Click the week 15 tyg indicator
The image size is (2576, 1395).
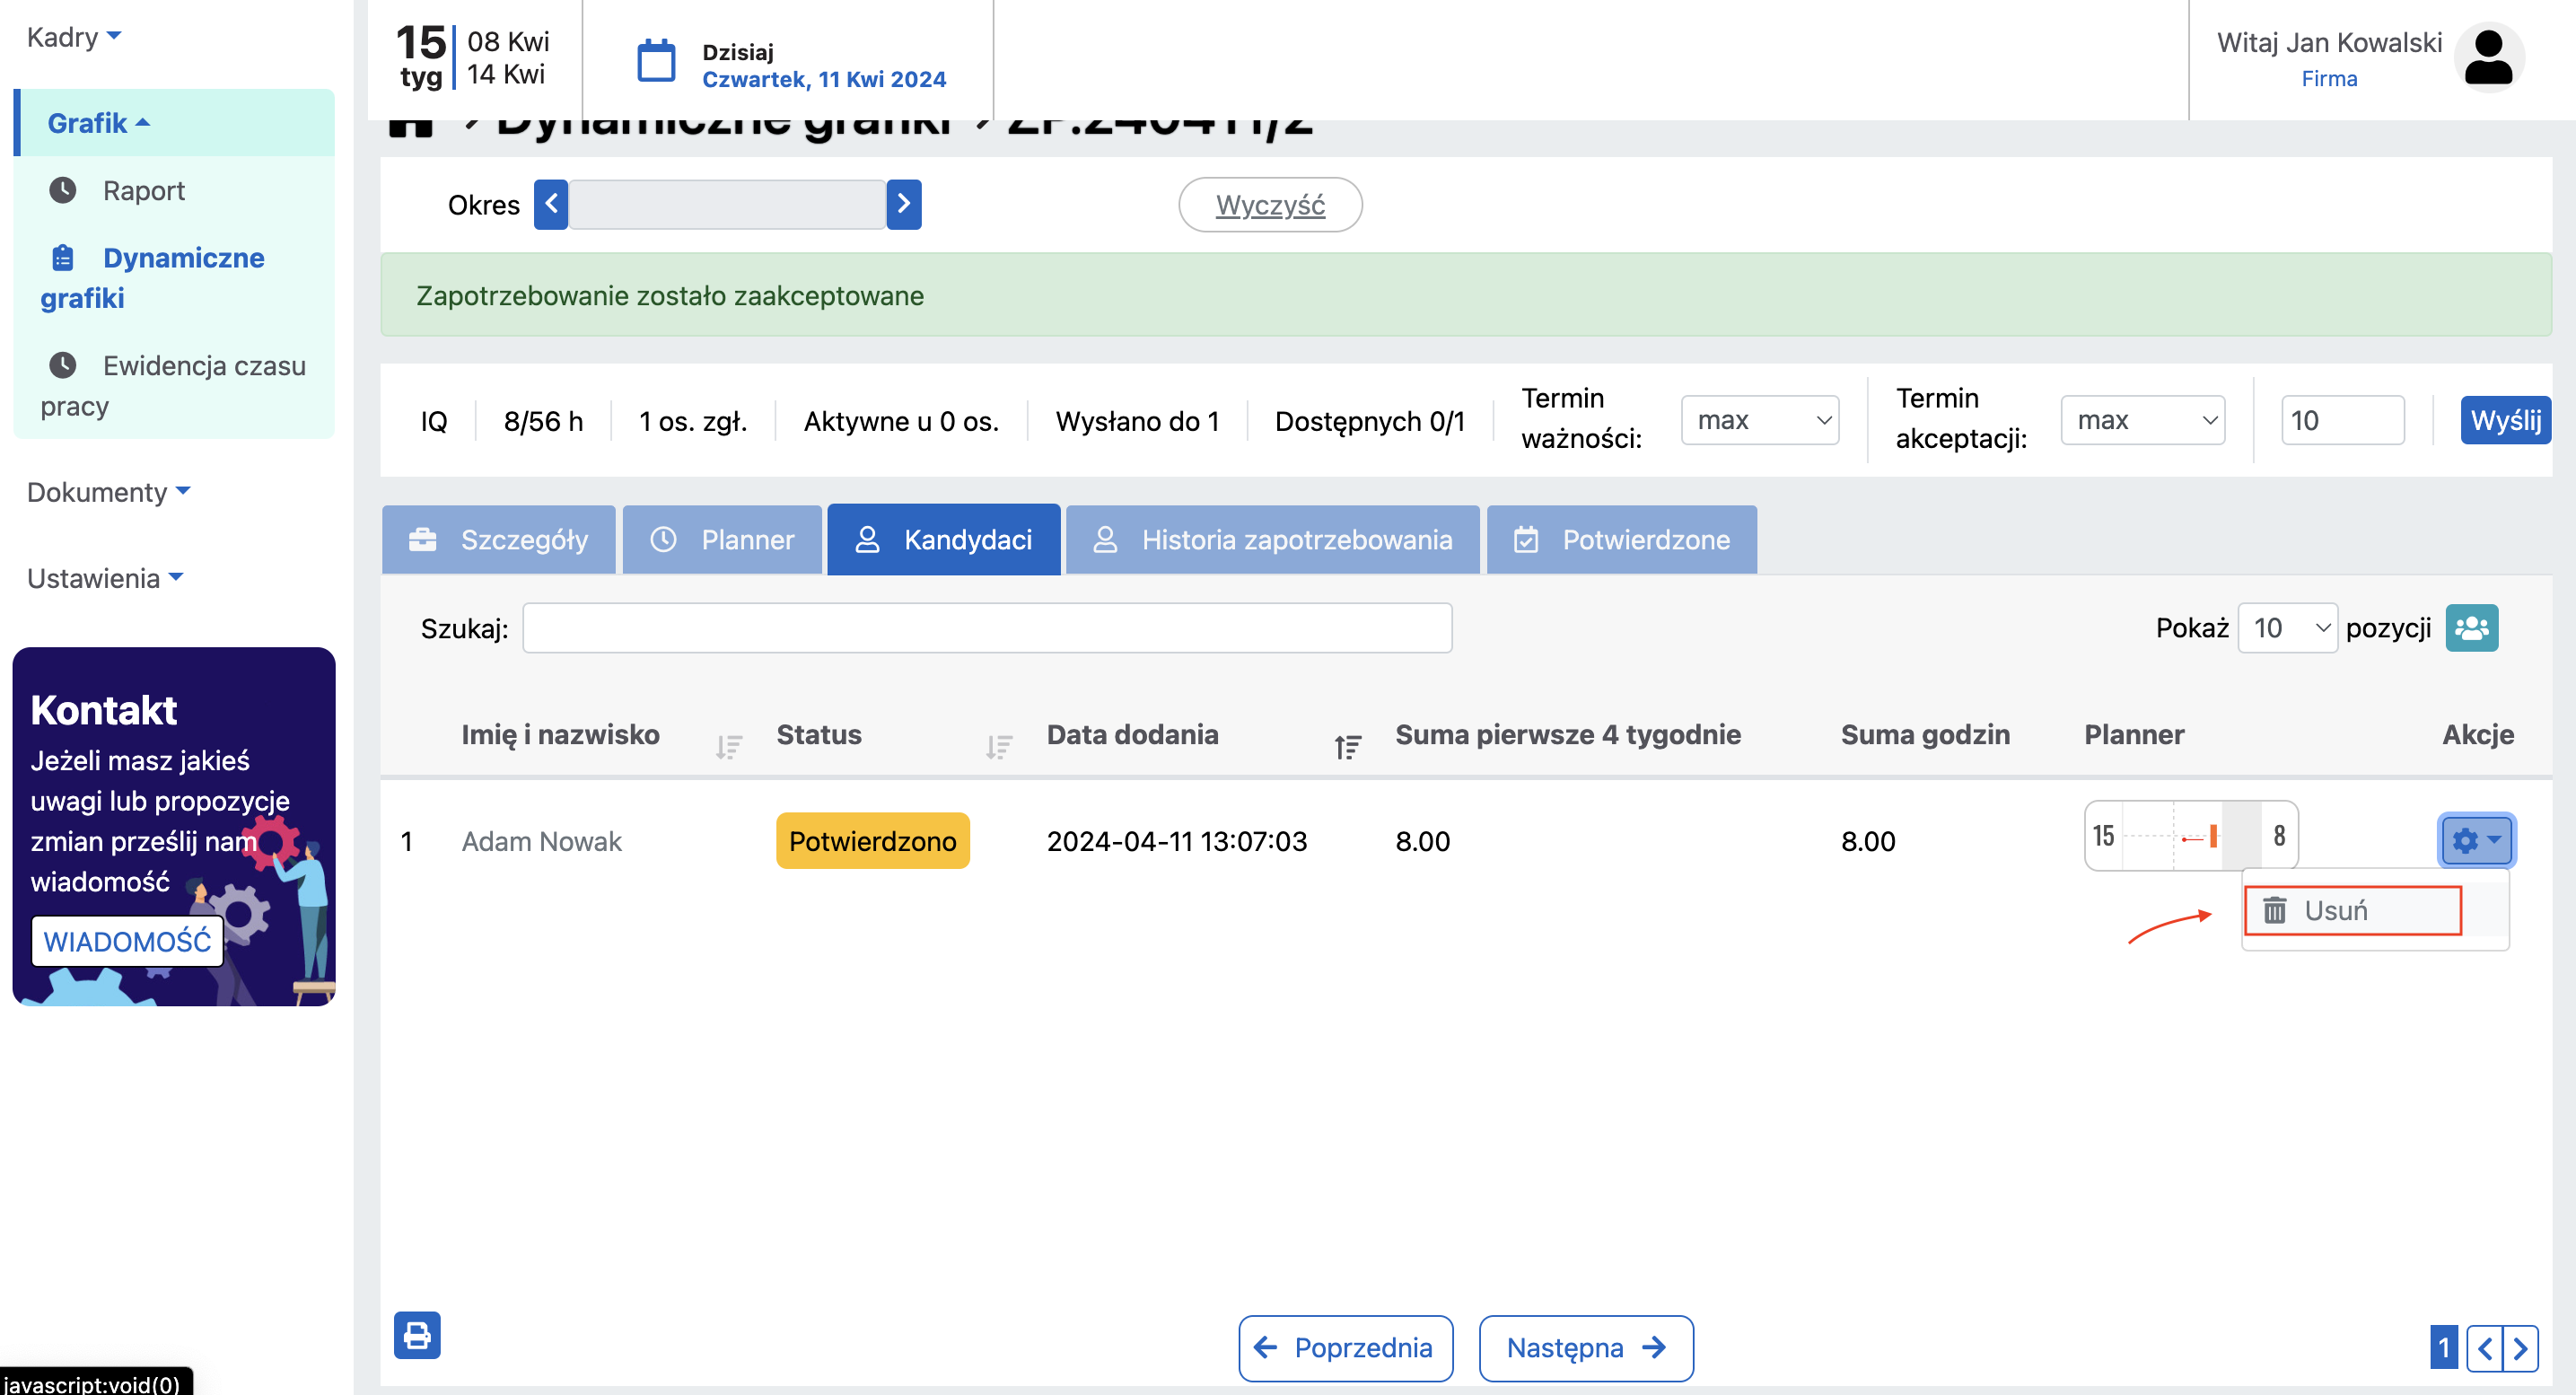pos(421,58)
